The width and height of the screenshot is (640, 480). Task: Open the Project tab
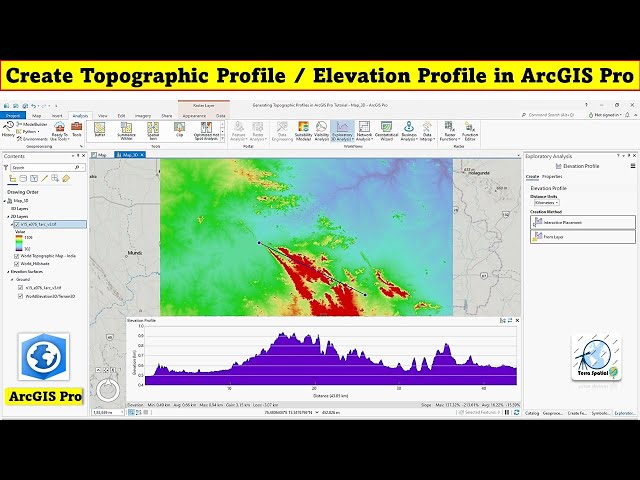[13, 116]
